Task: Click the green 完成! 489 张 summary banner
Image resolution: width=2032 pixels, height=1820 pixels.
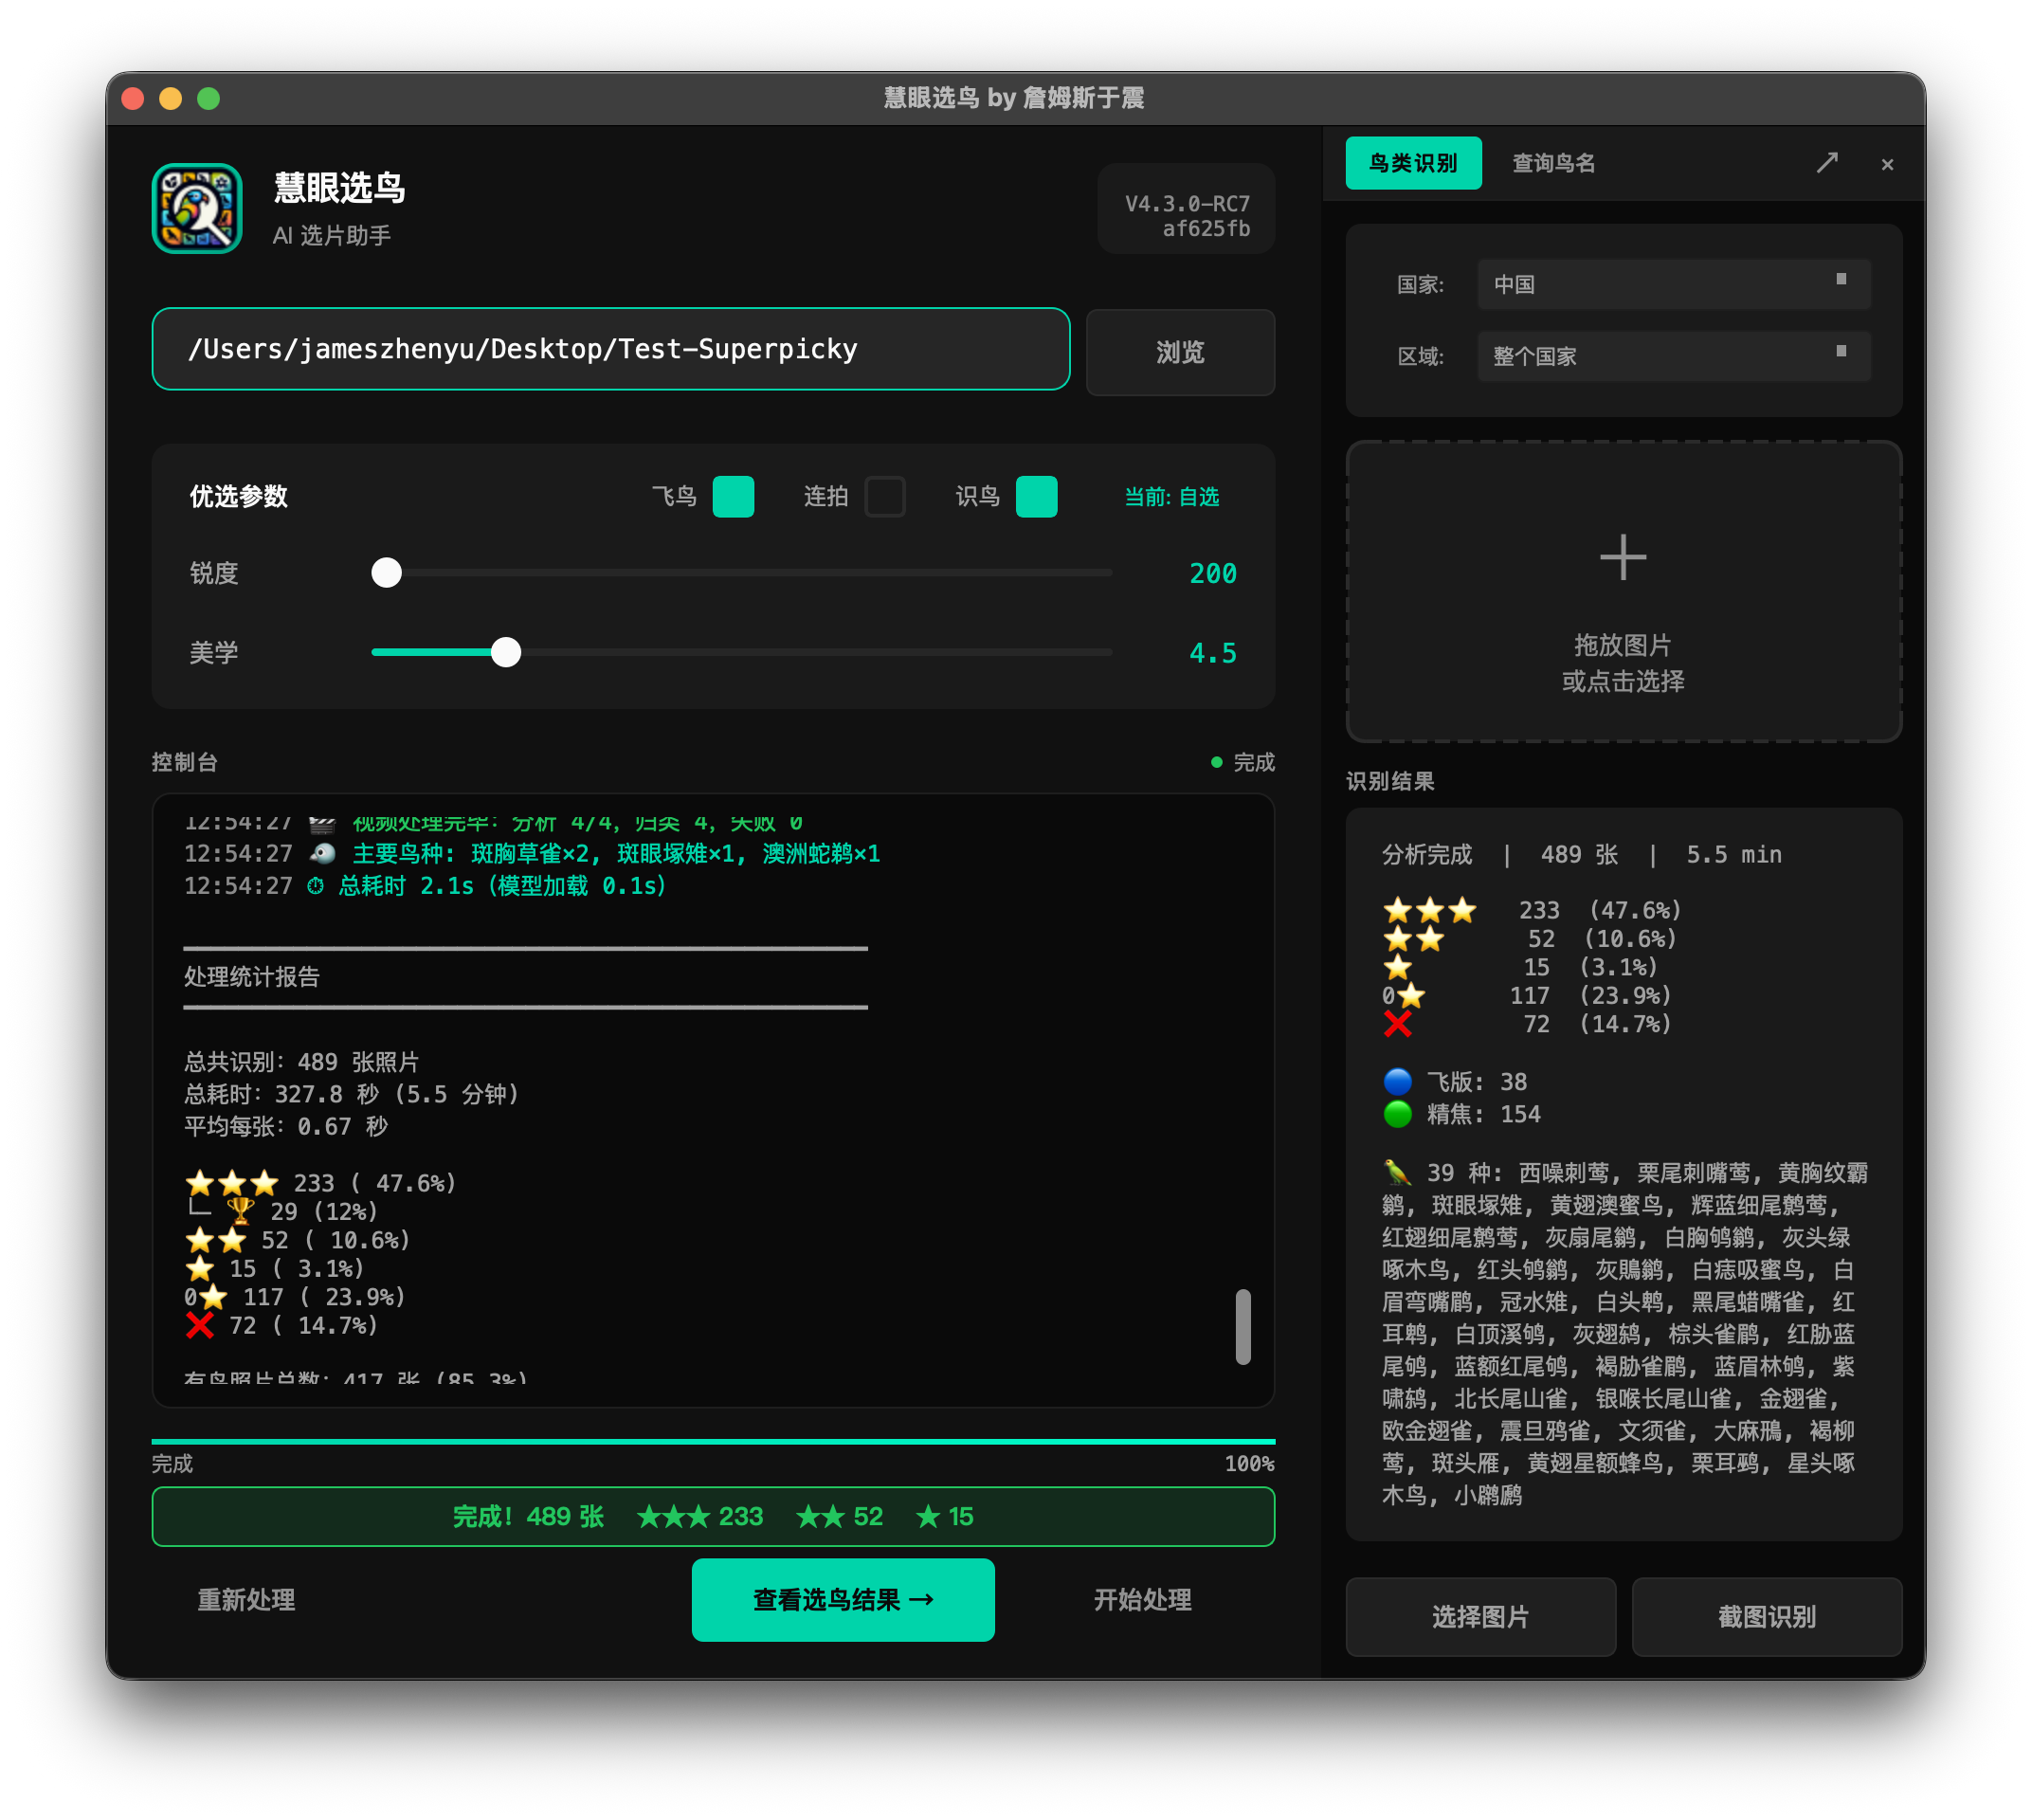Action: [713, 1516]
